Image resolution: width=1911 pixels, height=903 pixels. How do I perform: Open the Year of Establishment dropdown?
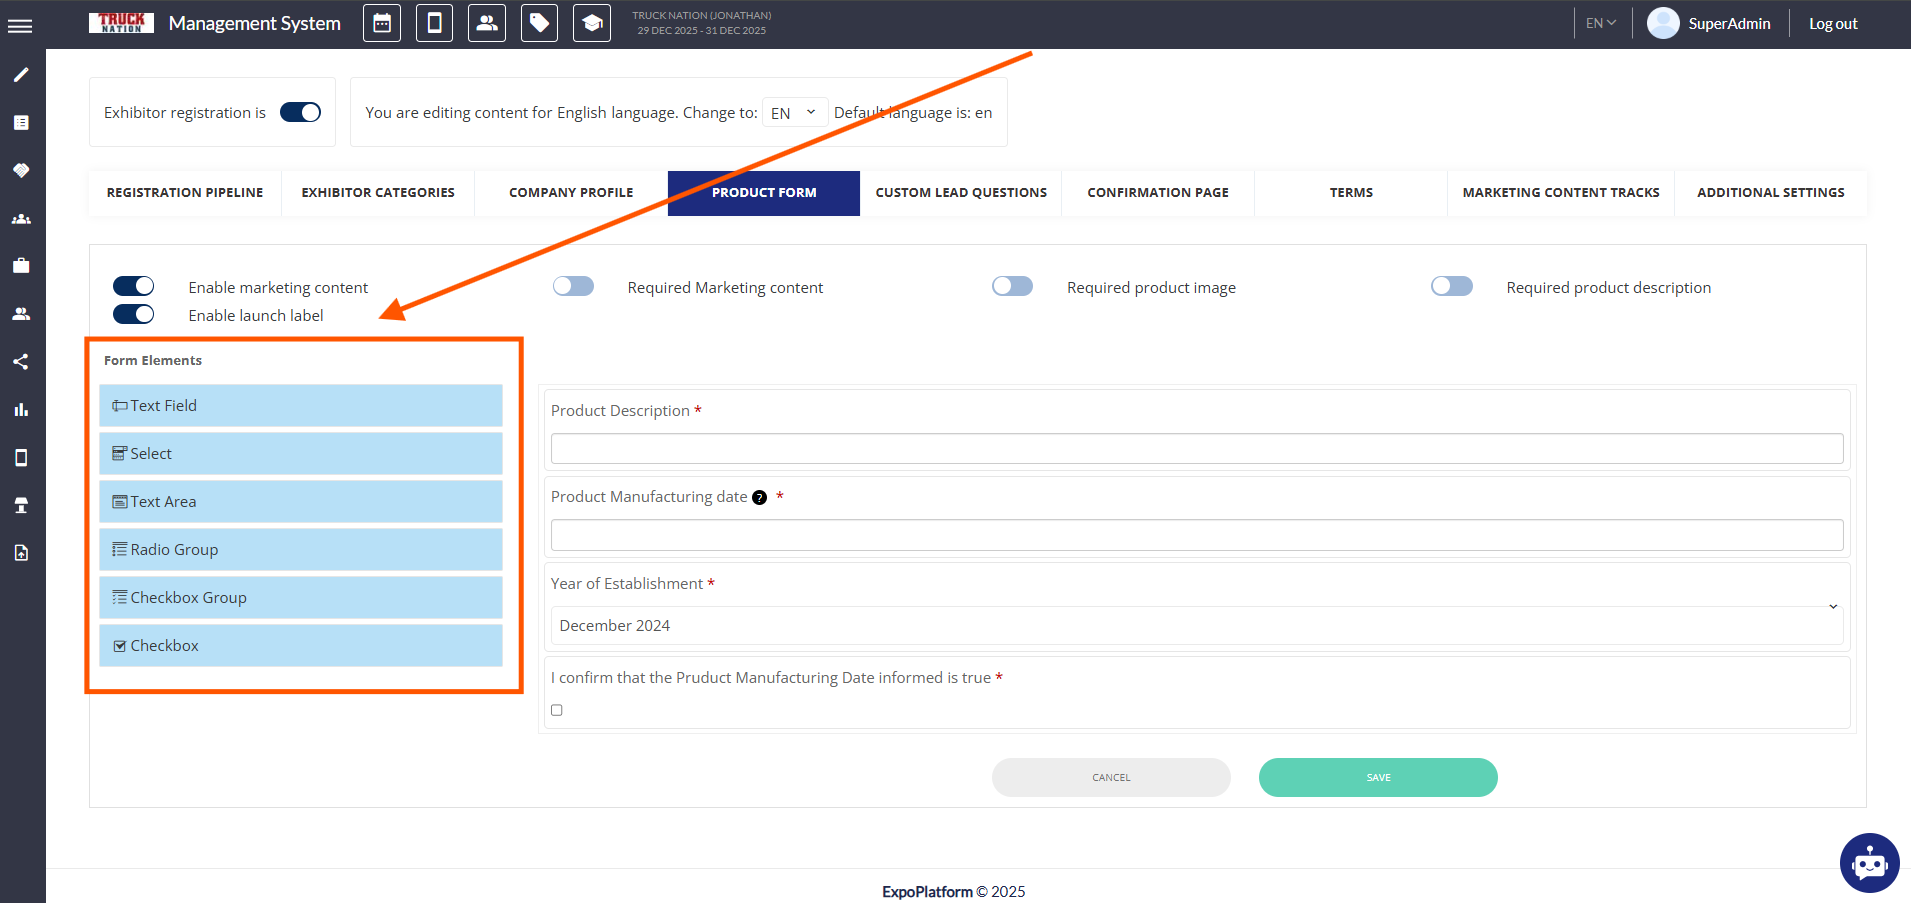(1196, 625)
